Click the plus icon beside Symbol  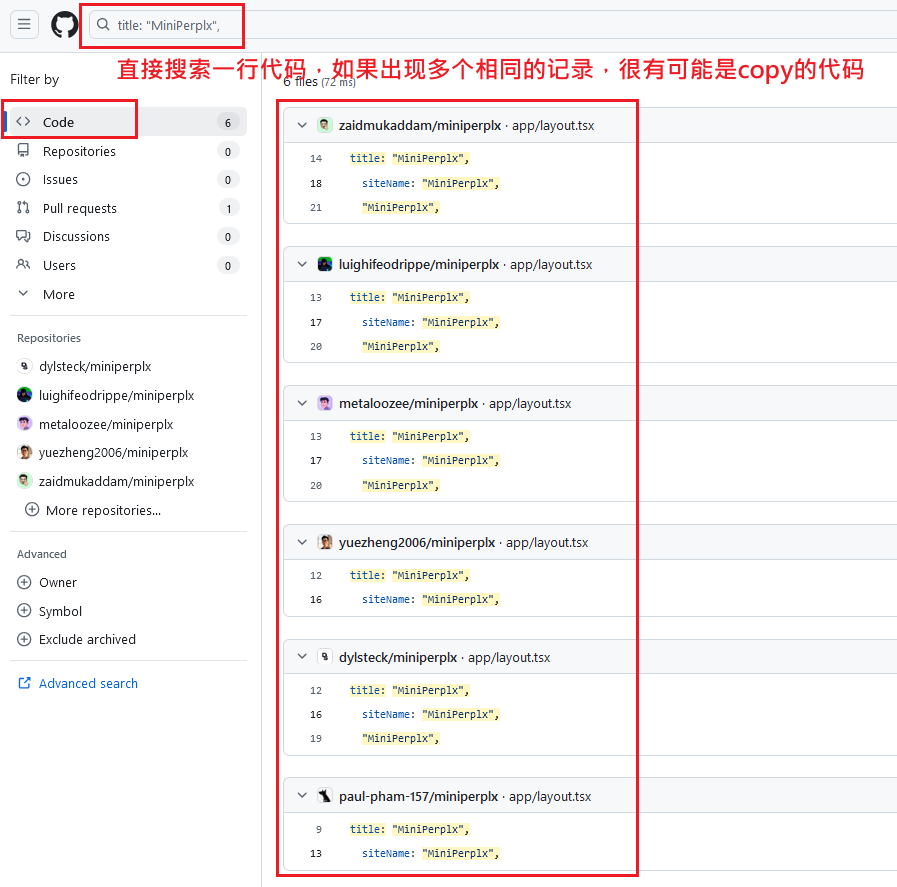24,611
